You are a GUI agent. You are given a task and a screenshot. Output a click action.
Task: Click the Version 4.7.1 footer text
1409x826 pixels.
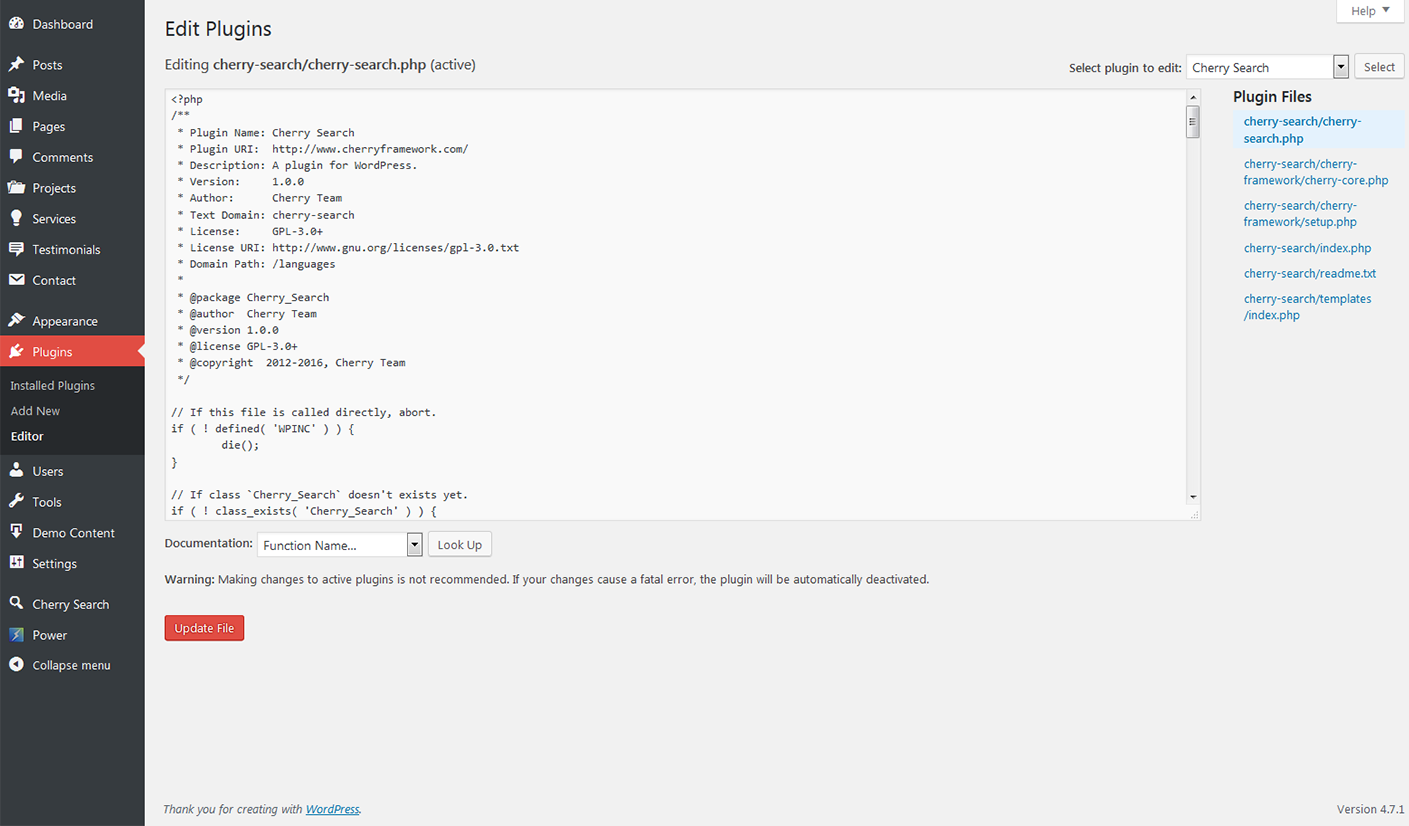click(1371, 809)
